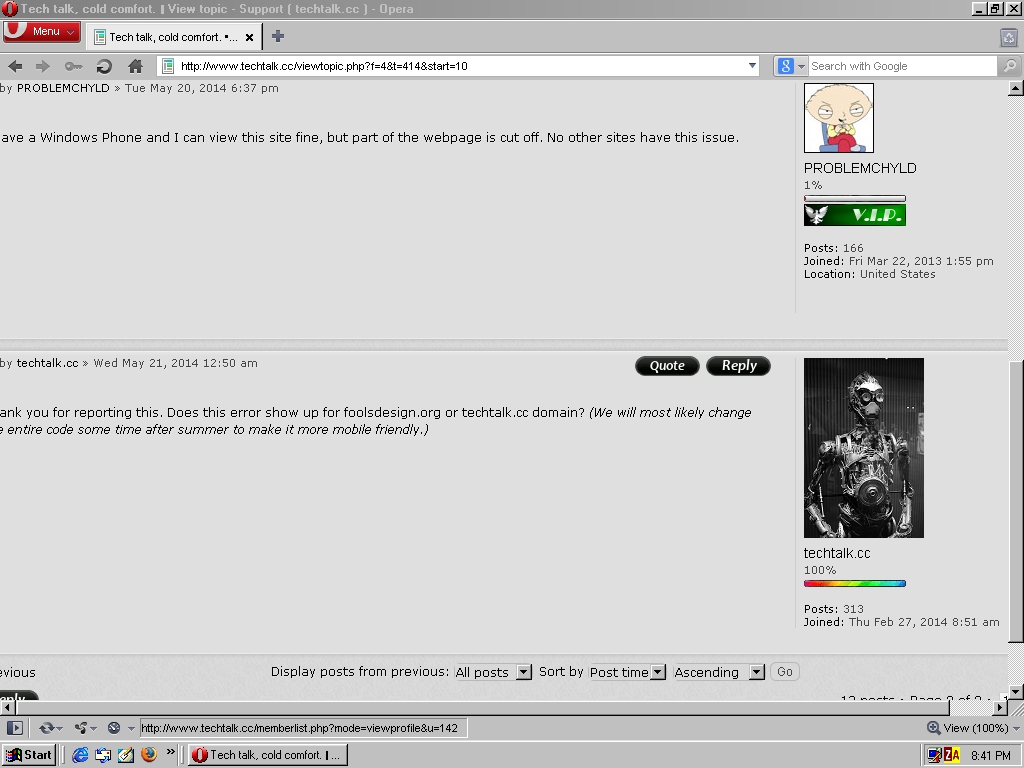This screenshot has width=1024, height=768.
Task: Click the search magnifier icon
Action: [x=1009, y=66]
